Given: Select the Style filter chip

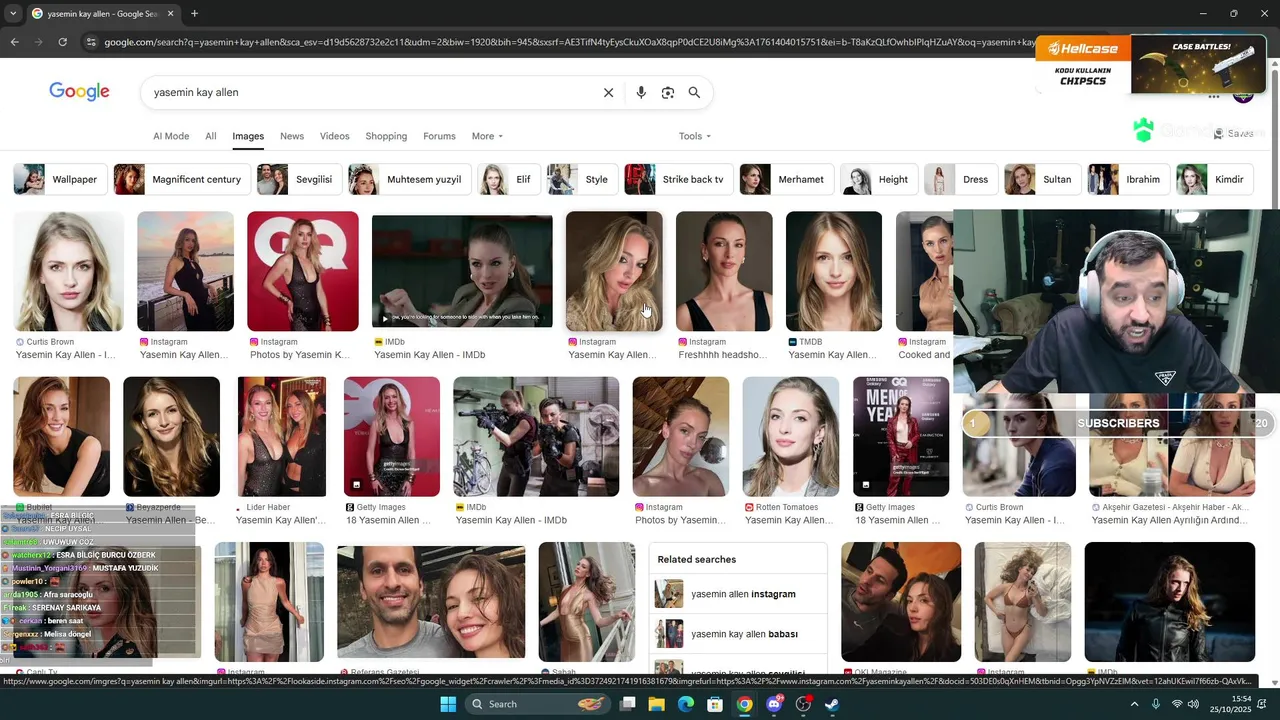Looking at the screenshot, I should coord(582,180).
